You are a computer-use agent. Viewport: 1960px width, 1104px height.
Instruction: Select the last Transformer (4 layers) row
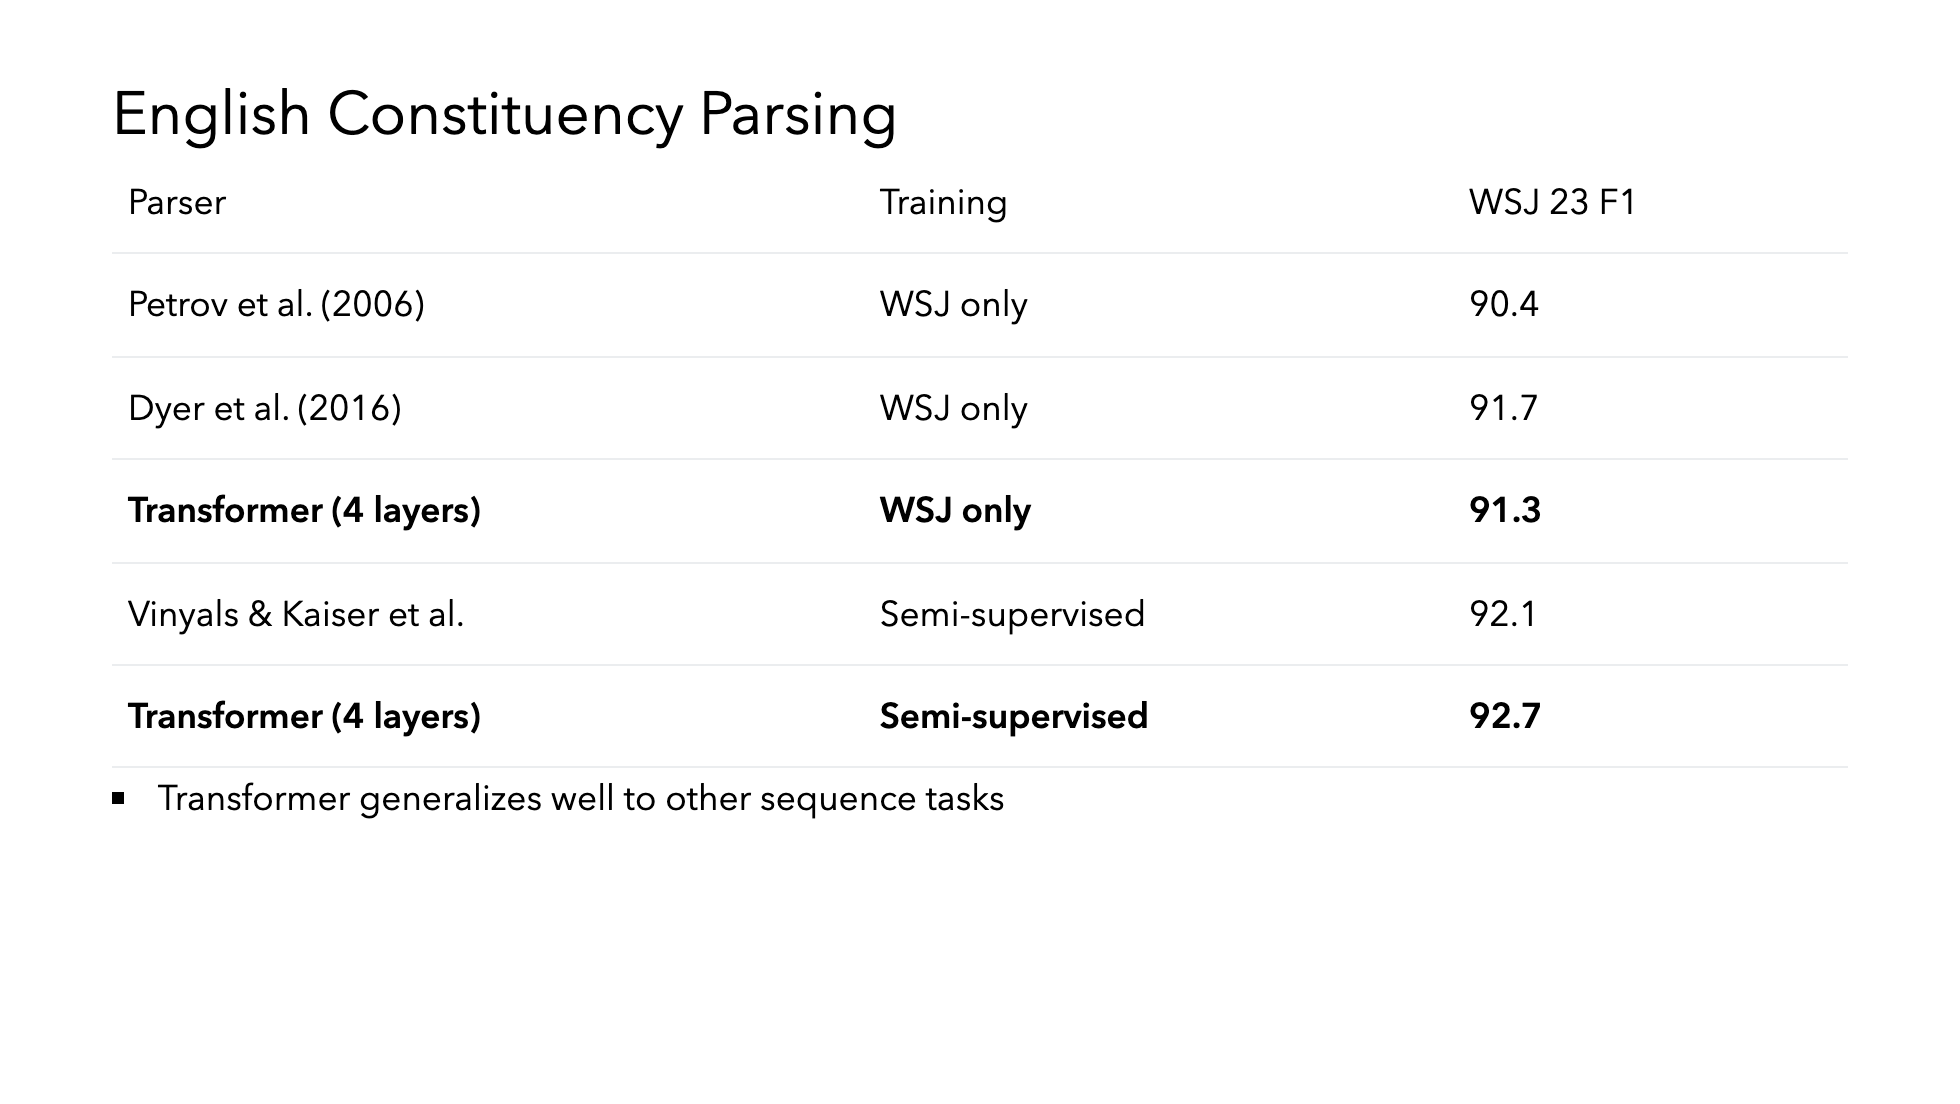980,717
